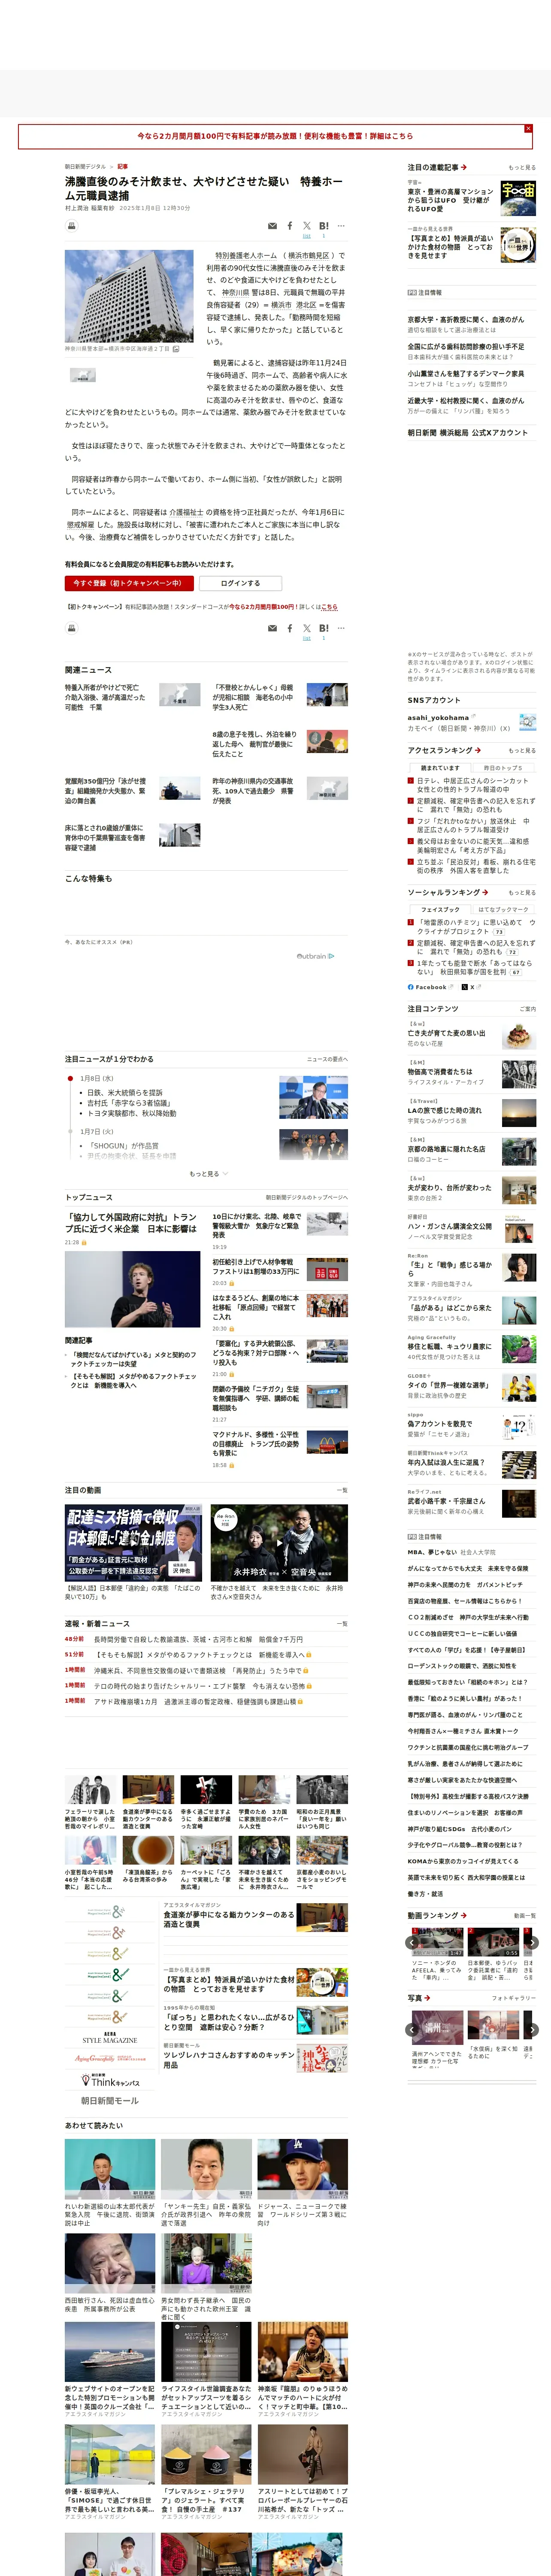This screenshot has width=551, height=2576.
Task: Play the 永井玲衣 × 空音央 video
Action: (x=279, y=1543)
